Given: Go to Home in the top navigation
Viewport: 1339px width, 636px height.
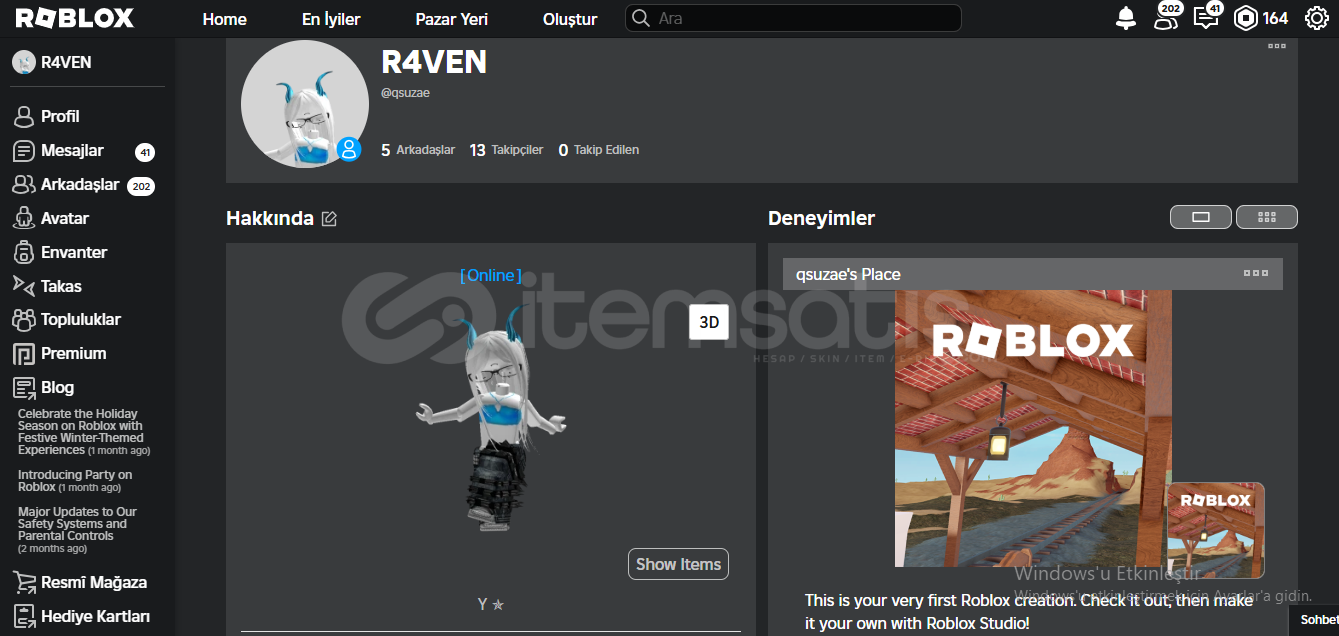Looking at the screenshot, I should (x=224, y=19).
